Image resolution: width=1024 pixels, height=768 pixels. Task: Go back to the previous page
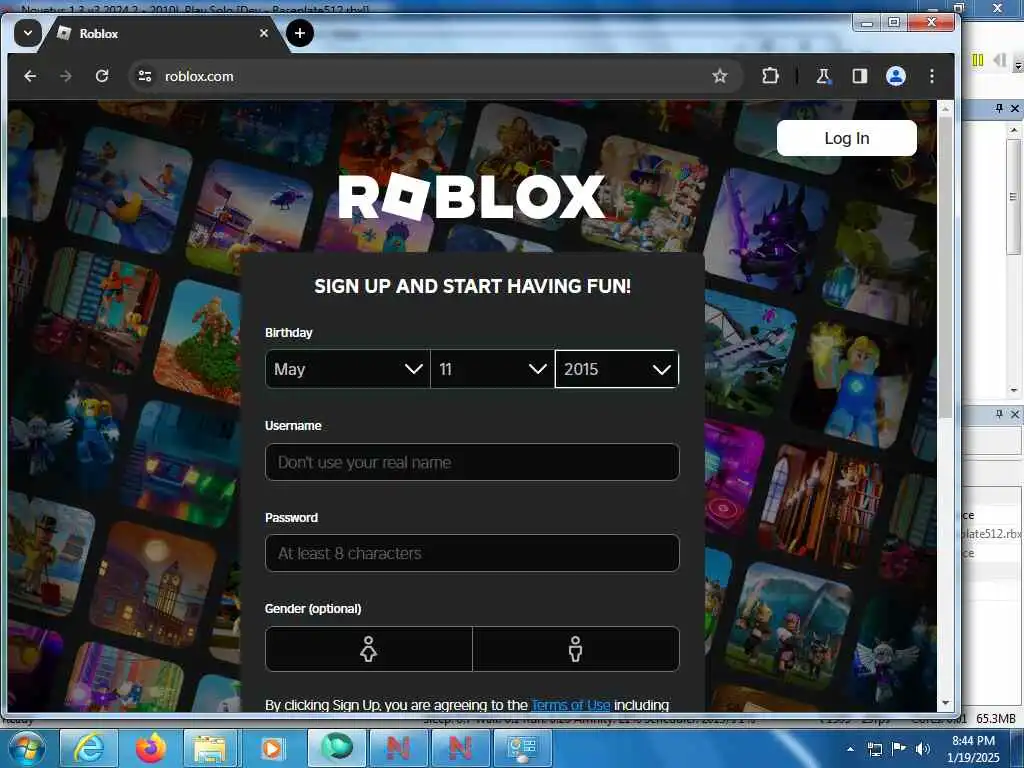click(x=30, y=76)
